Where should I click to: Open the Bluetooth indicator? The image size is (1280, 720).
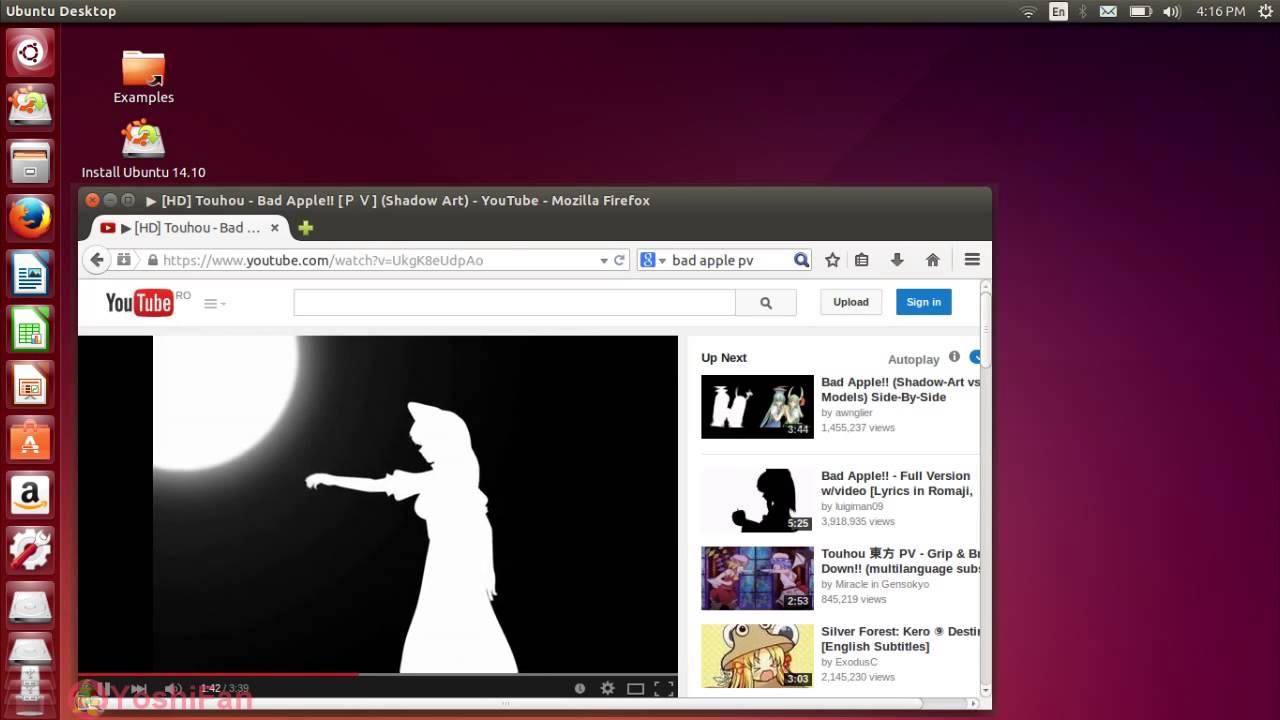coord(1083,11)
